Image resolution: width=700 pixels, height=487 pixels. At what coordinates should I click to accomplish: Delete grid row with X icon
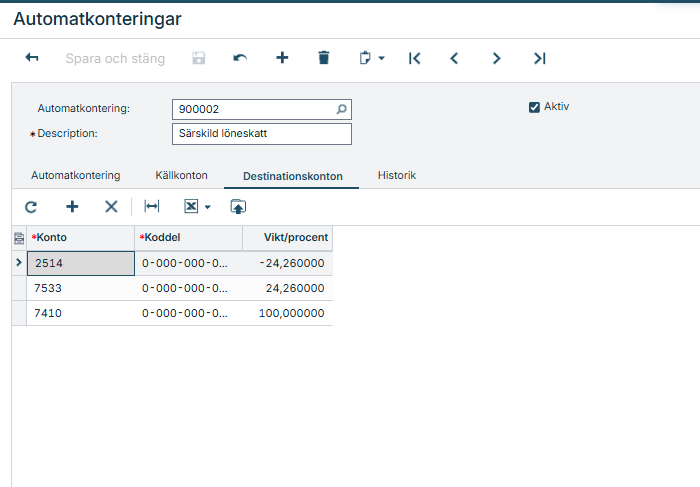click(111, 207)
